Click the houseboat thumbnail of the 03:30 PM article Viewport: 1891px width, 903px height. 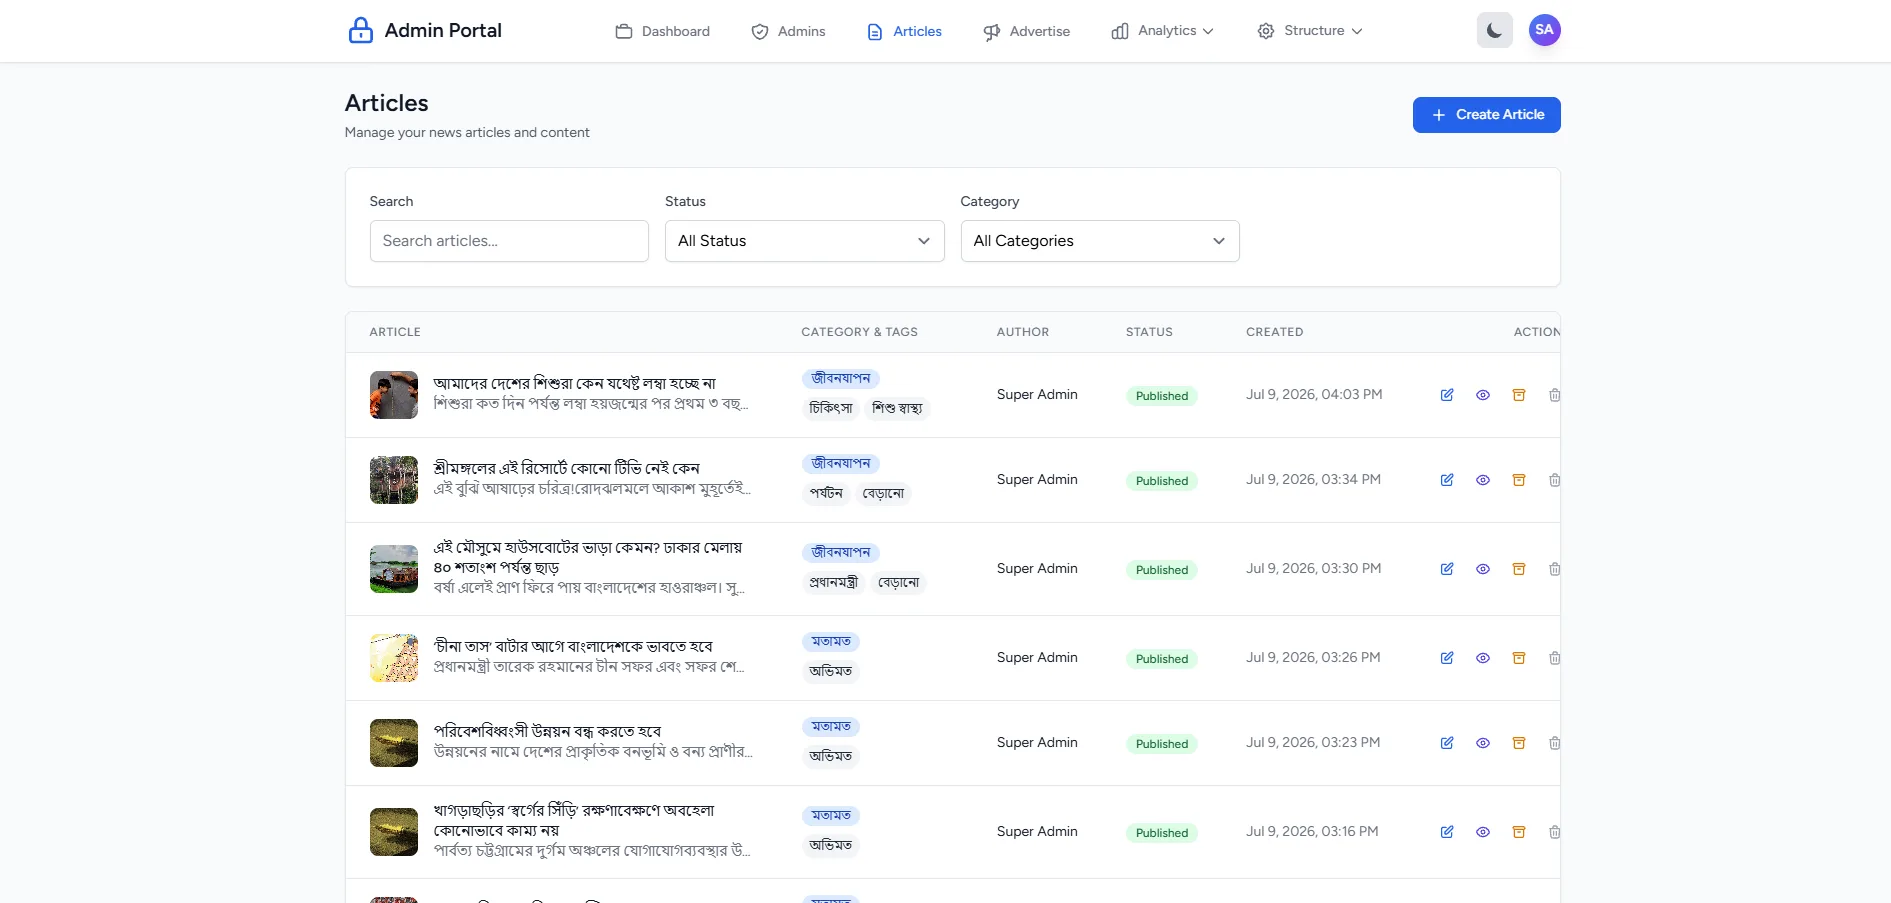point(394,569)
